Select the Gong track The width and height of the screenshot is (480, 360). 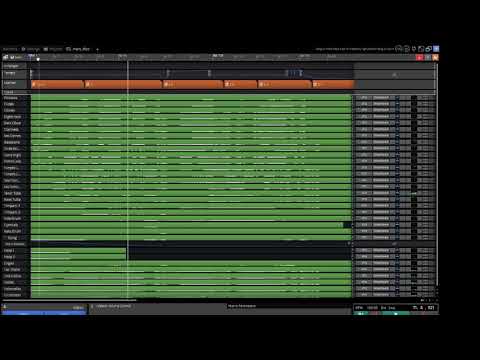pyautogui.click(x=16, y=238)
